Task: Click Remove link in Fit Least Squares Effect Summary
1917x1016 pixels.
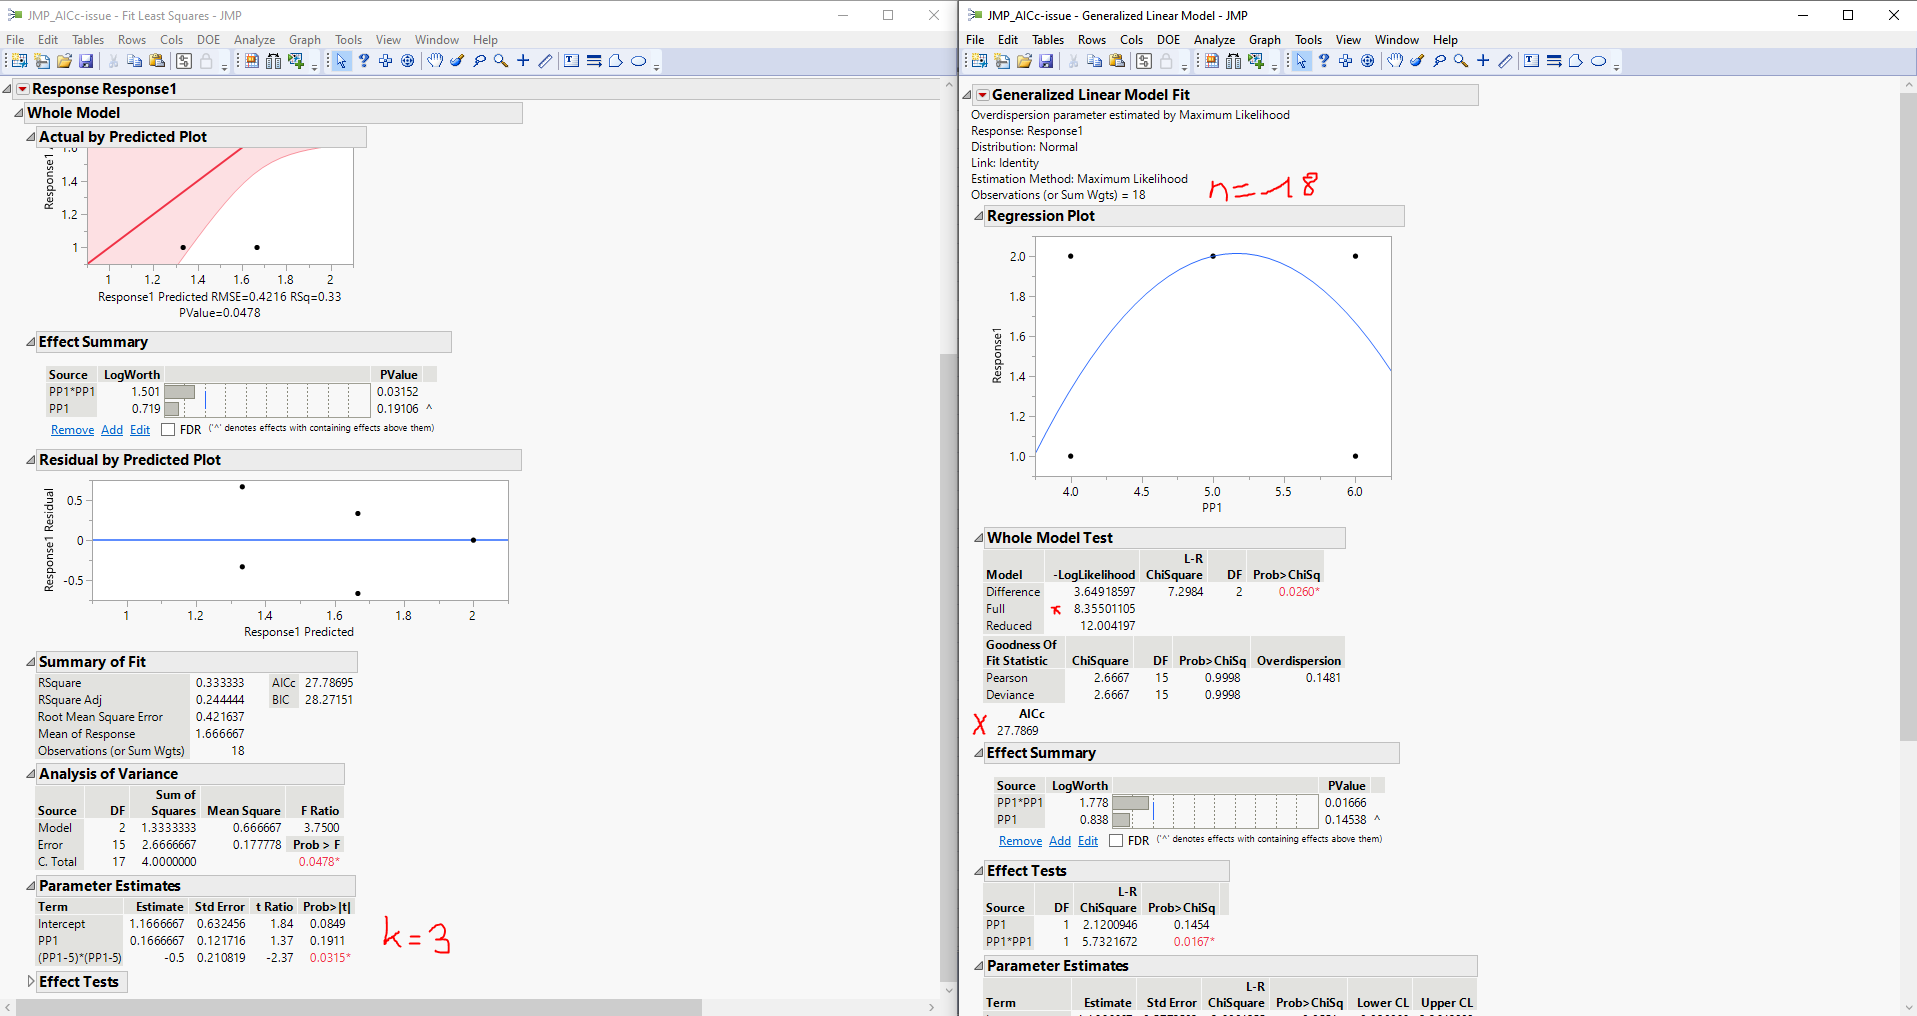Action: coord(73,430)
